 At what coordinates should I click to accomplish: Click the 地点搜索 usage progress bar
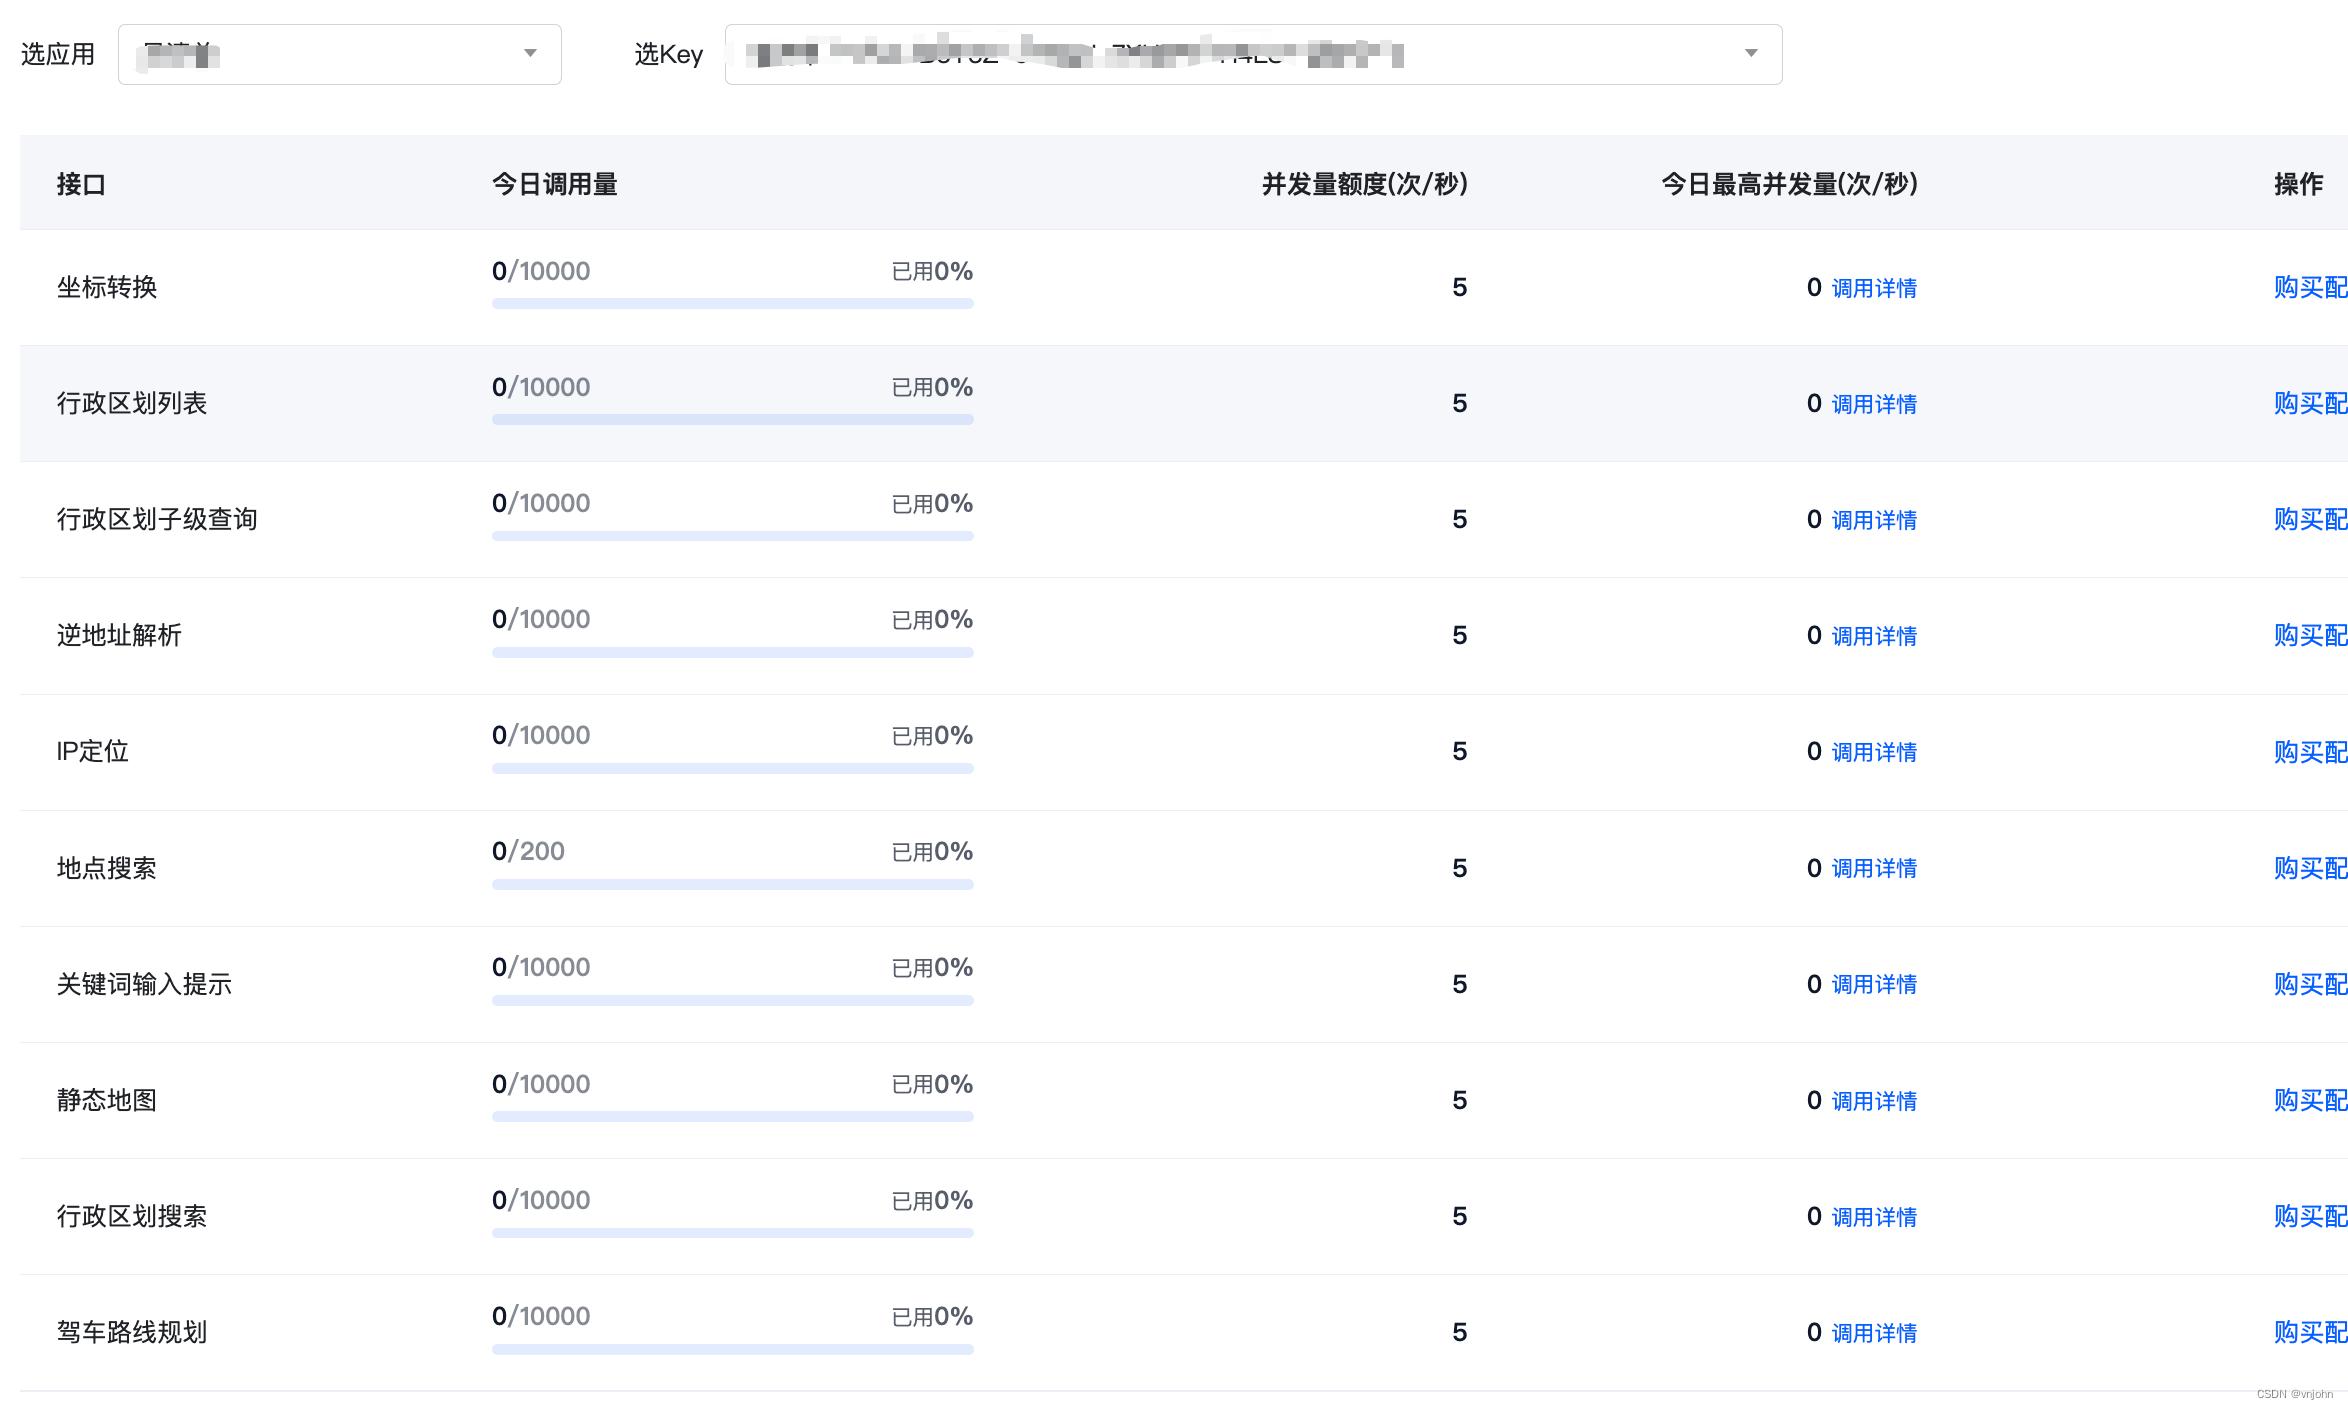tap(732, 884)
